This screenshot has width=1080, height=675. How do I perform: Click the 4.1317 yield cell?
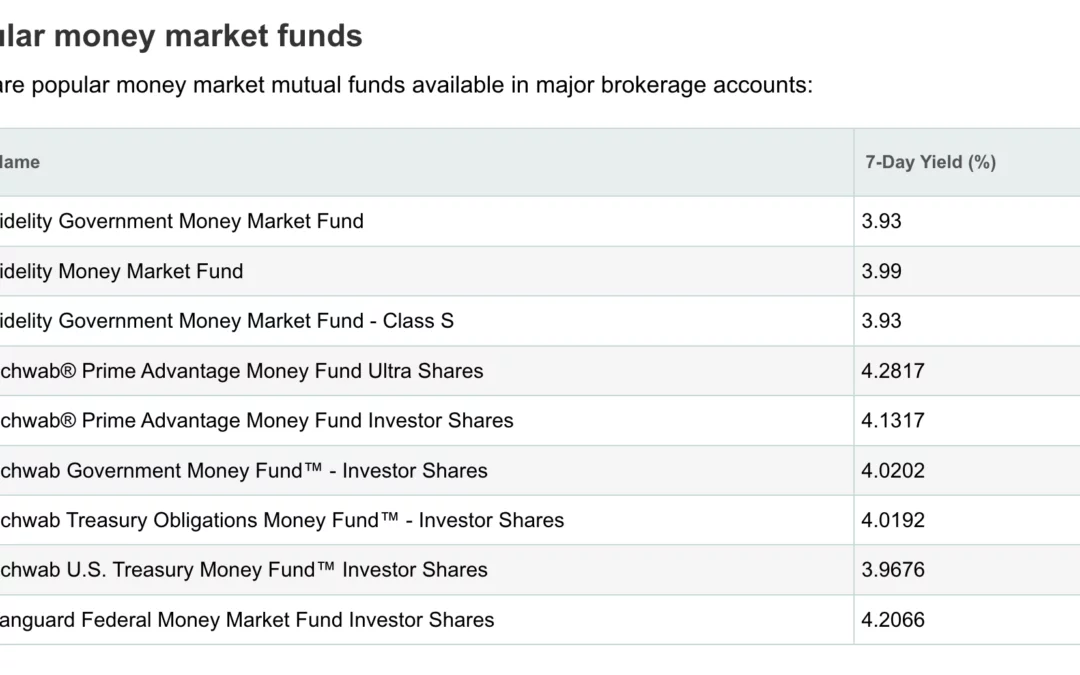tap(967, 420)
